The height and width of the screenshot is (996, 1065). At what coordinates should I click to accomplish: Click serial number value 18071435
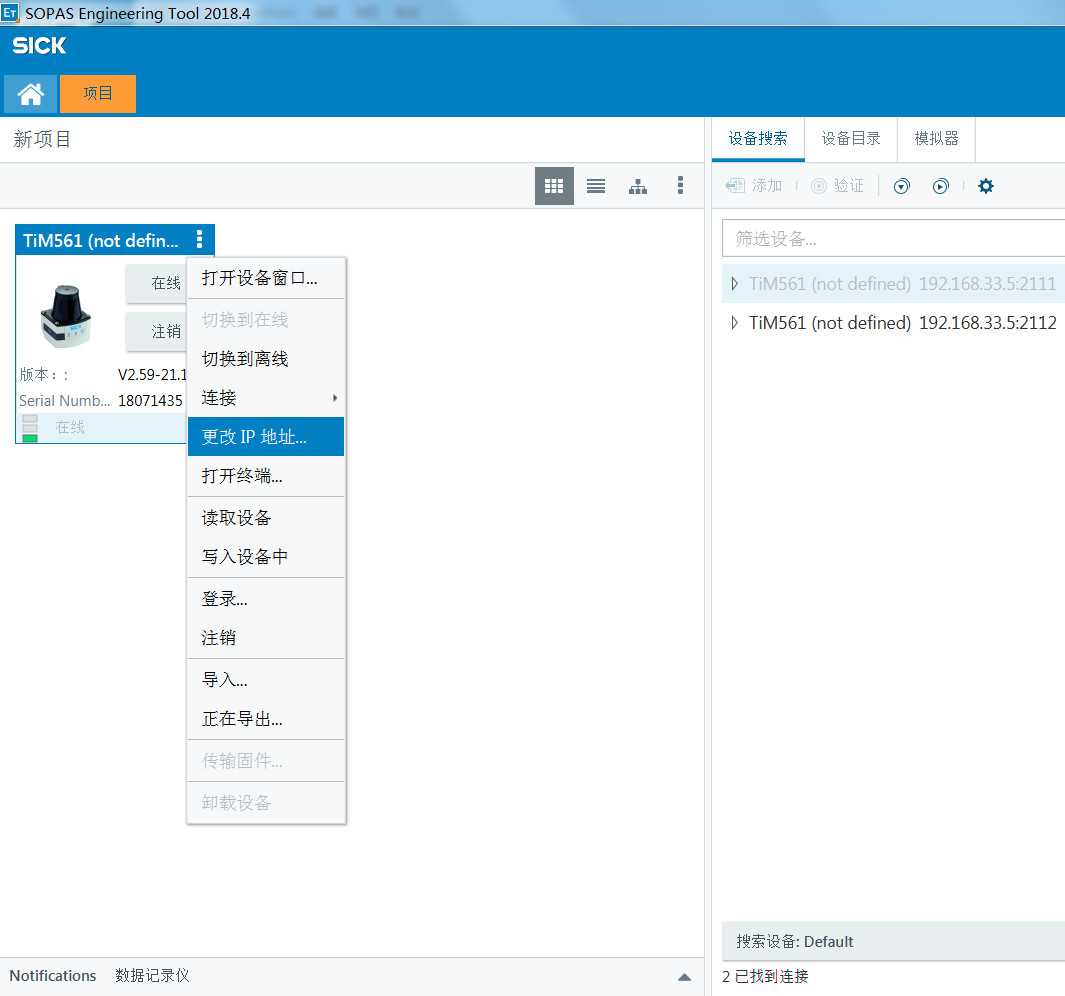[150, 401]
